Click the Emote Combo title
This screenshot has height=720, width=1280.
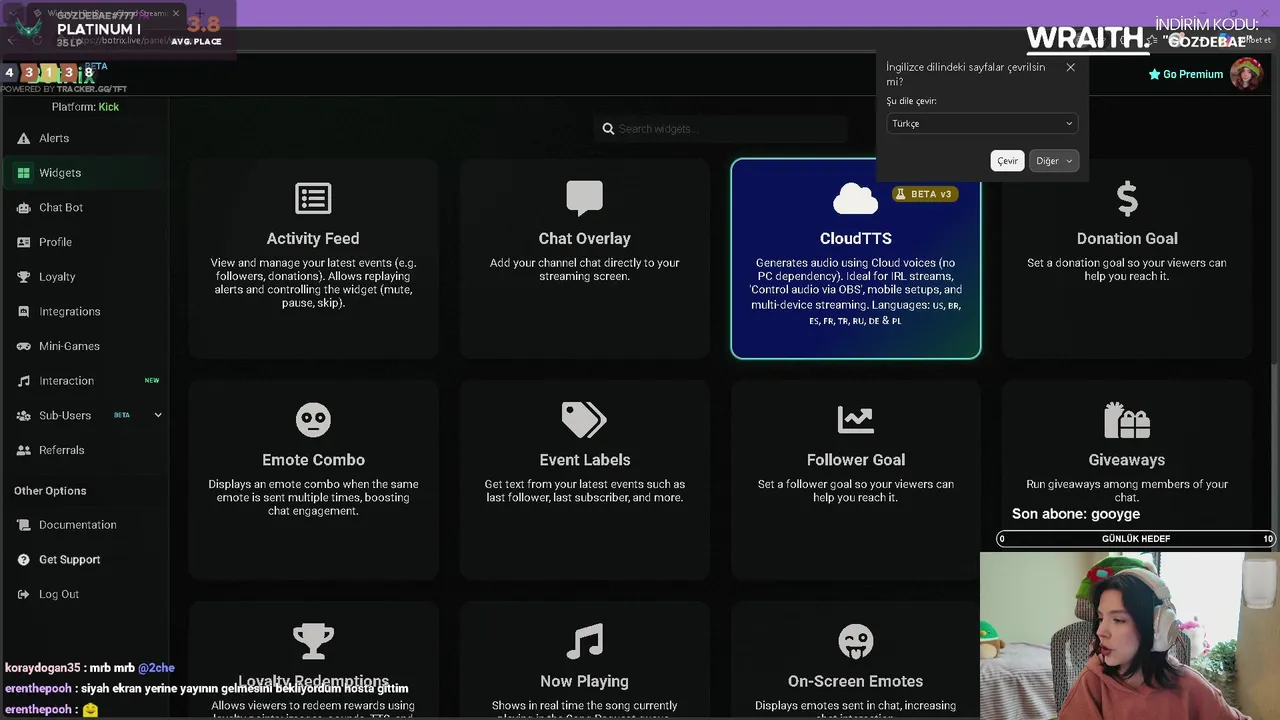point(313,460)
